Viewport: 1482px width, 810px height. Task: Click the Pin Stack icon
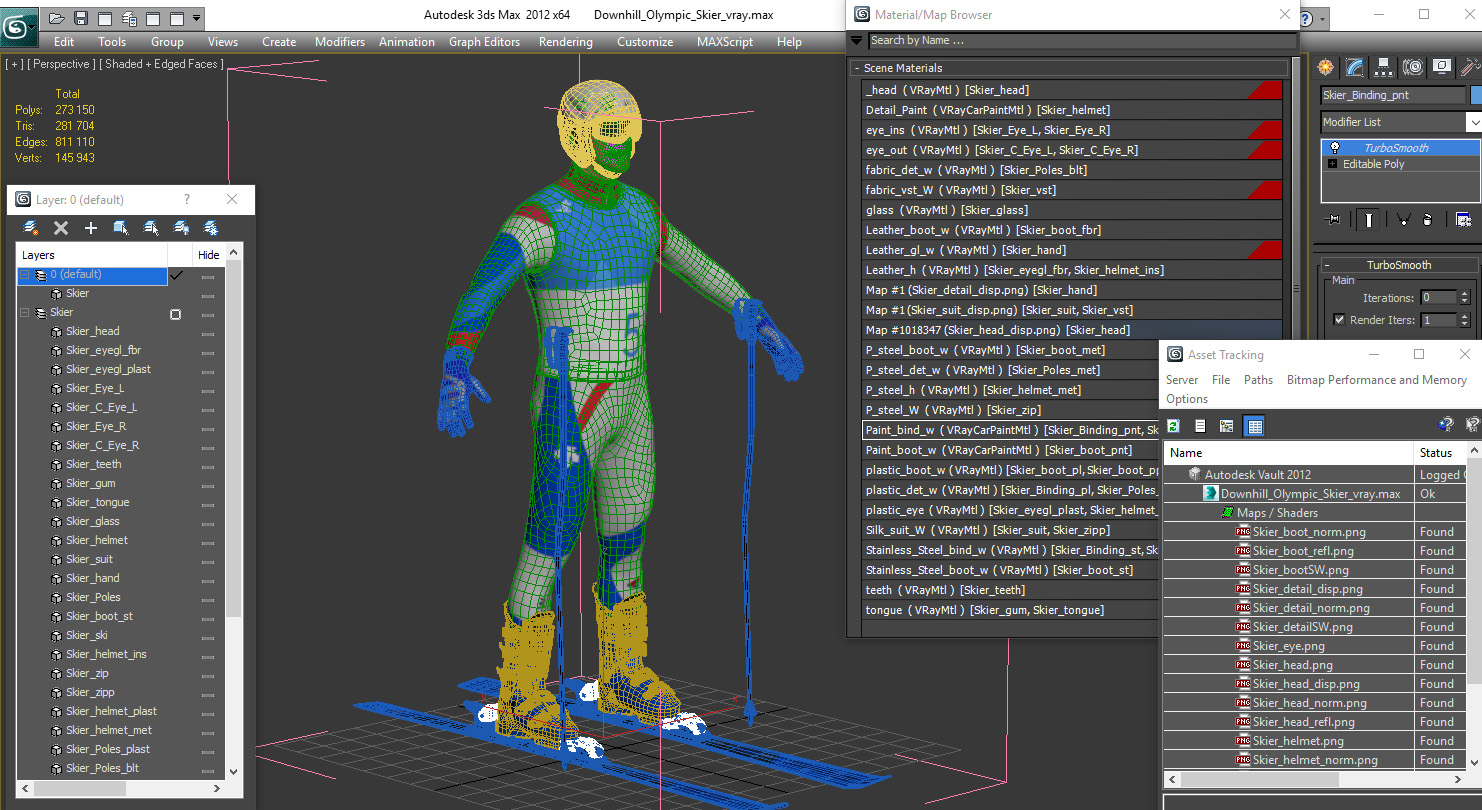[1332, 219]
